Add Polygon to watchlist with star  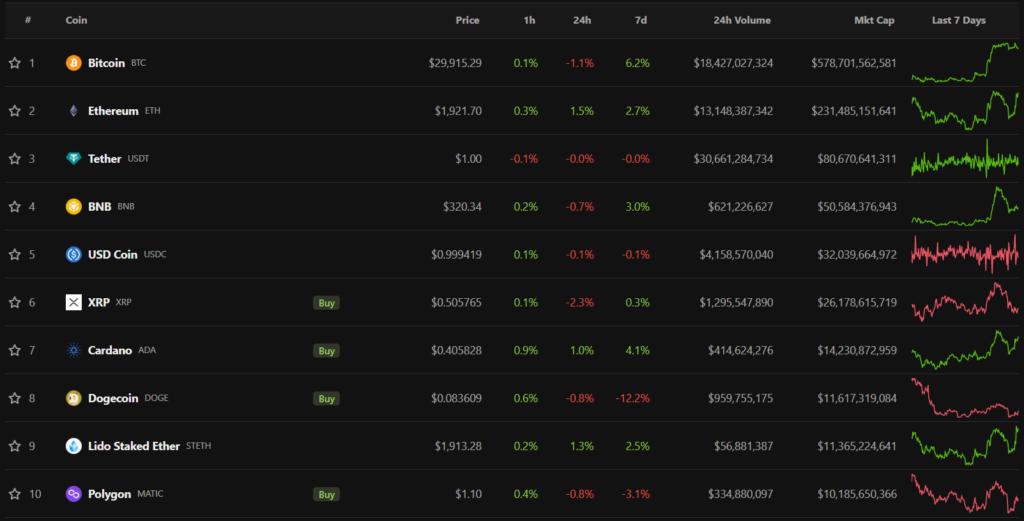15,494
